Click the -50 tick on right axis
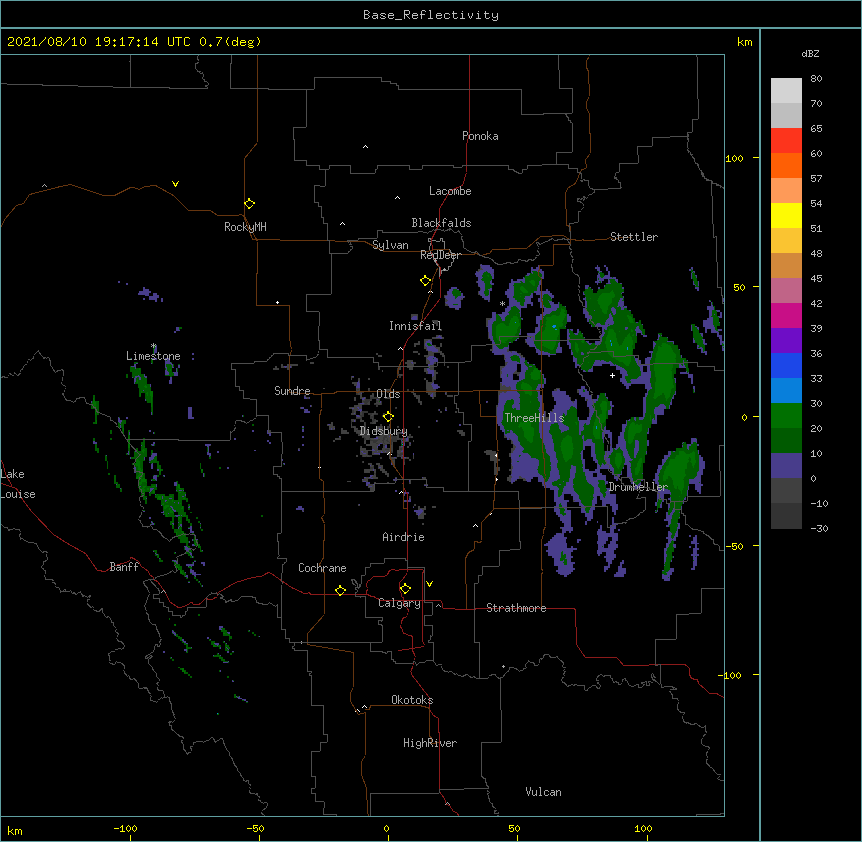Screen dimensions: 862x842 734,546
